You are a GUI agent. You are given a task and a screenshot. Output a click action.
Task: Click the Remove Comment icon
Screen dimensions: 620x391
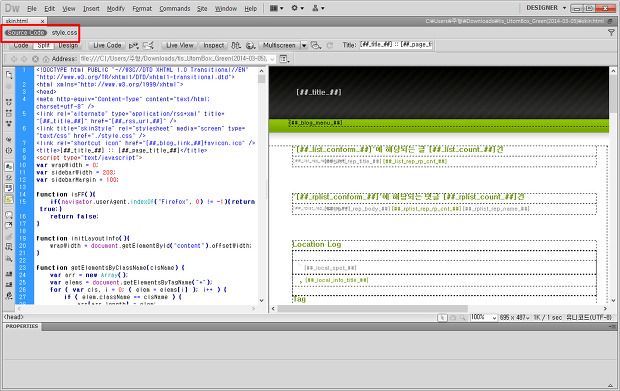click(9, 225)
